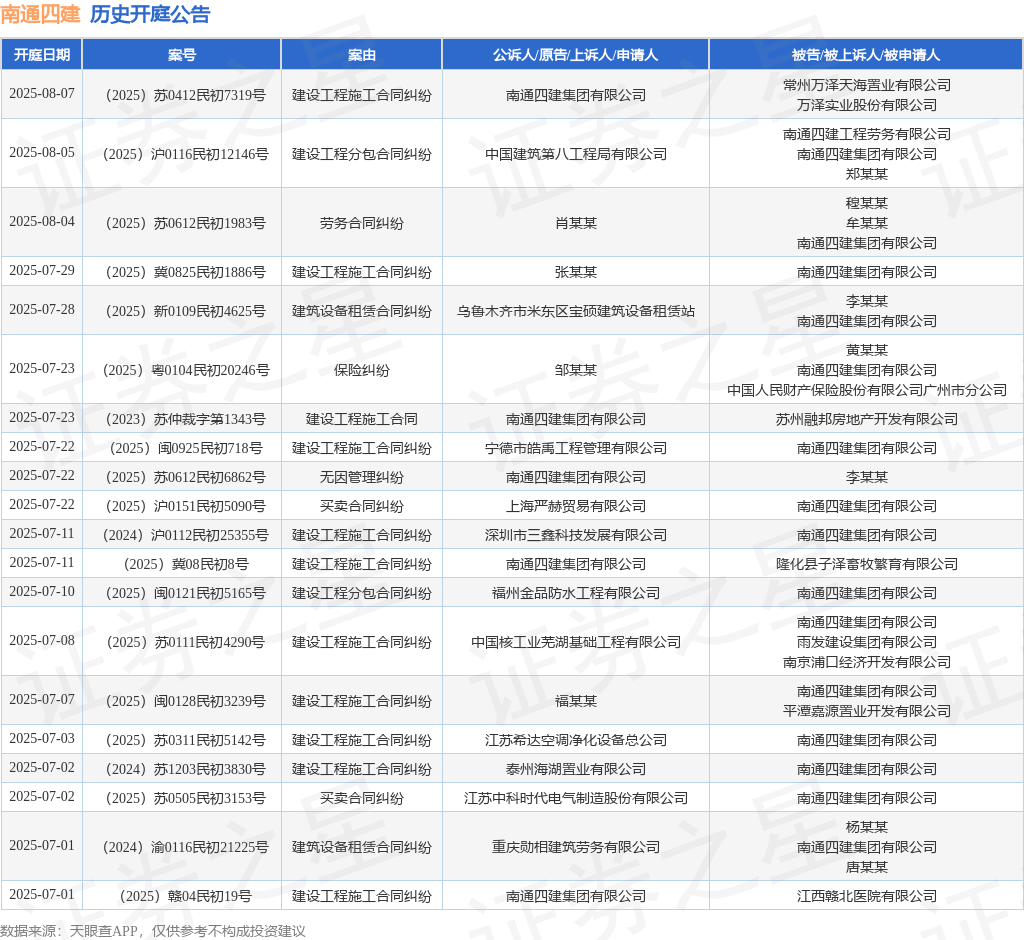Viewport: 1024px width, 940px height.
Task: Click plaintiff 肖某某
Action: coord(575,223)
